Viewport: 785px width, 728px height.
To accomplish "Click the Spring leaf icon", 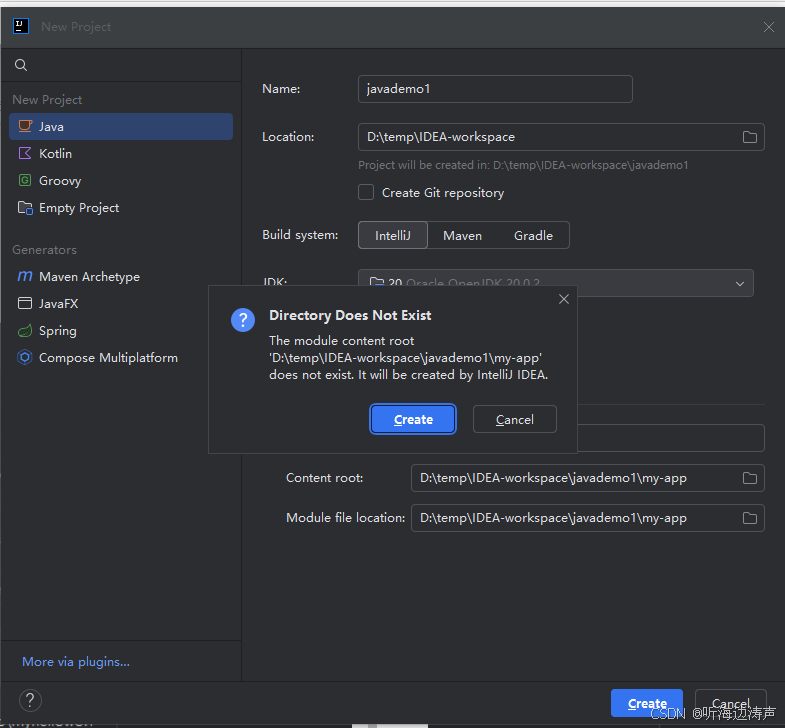I will 25,330.
